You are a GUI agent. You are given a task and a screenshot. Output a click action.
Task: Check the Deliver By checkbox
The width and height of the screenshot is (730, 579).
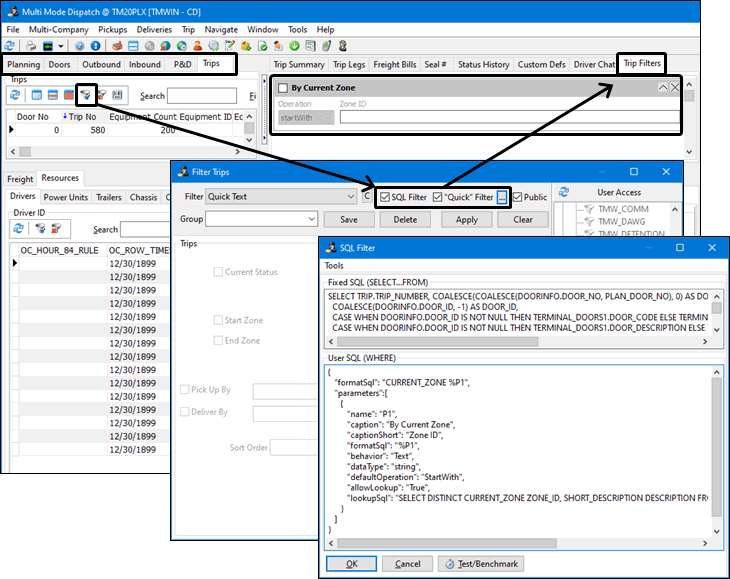184,412
